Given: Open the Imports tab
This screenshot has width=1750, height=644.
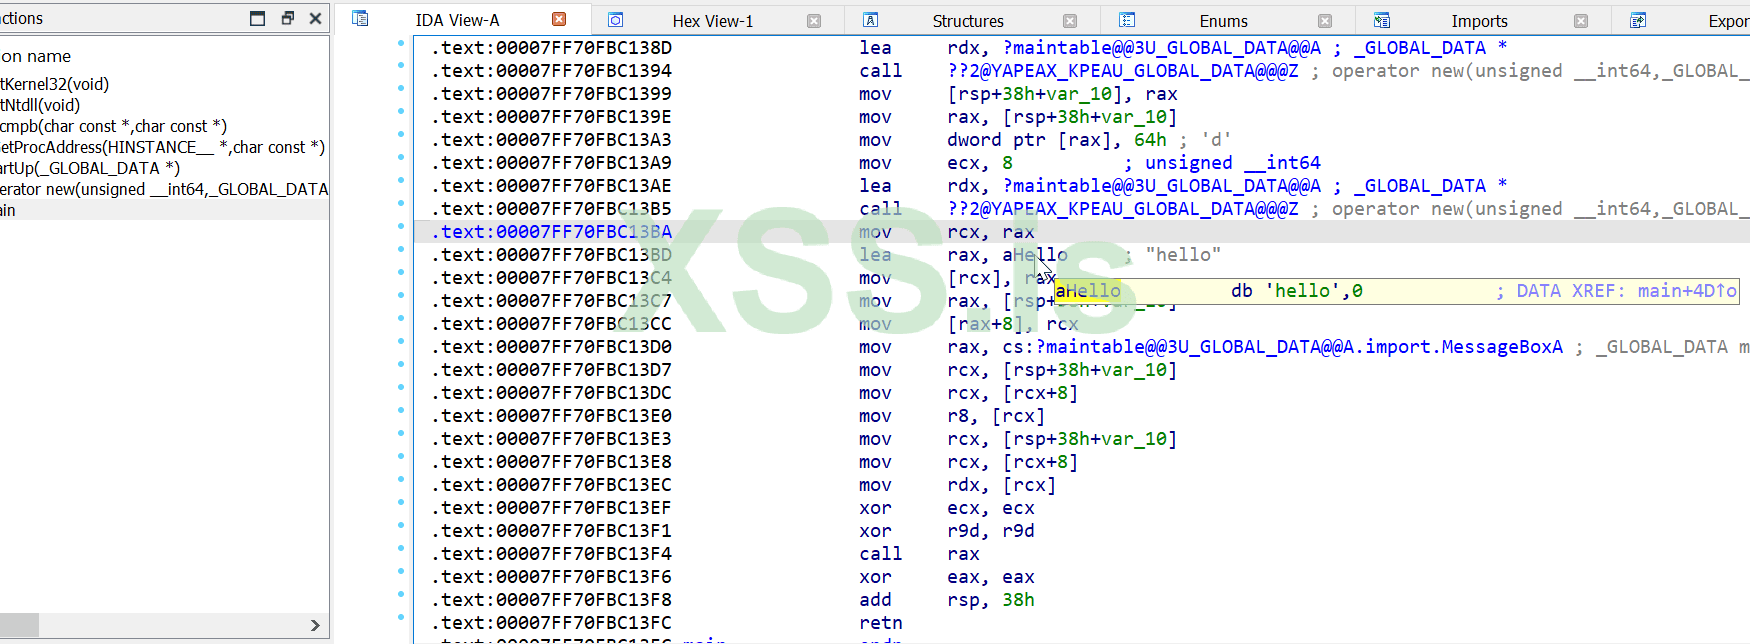Looking at the screenshot, I should (1479, 21).
